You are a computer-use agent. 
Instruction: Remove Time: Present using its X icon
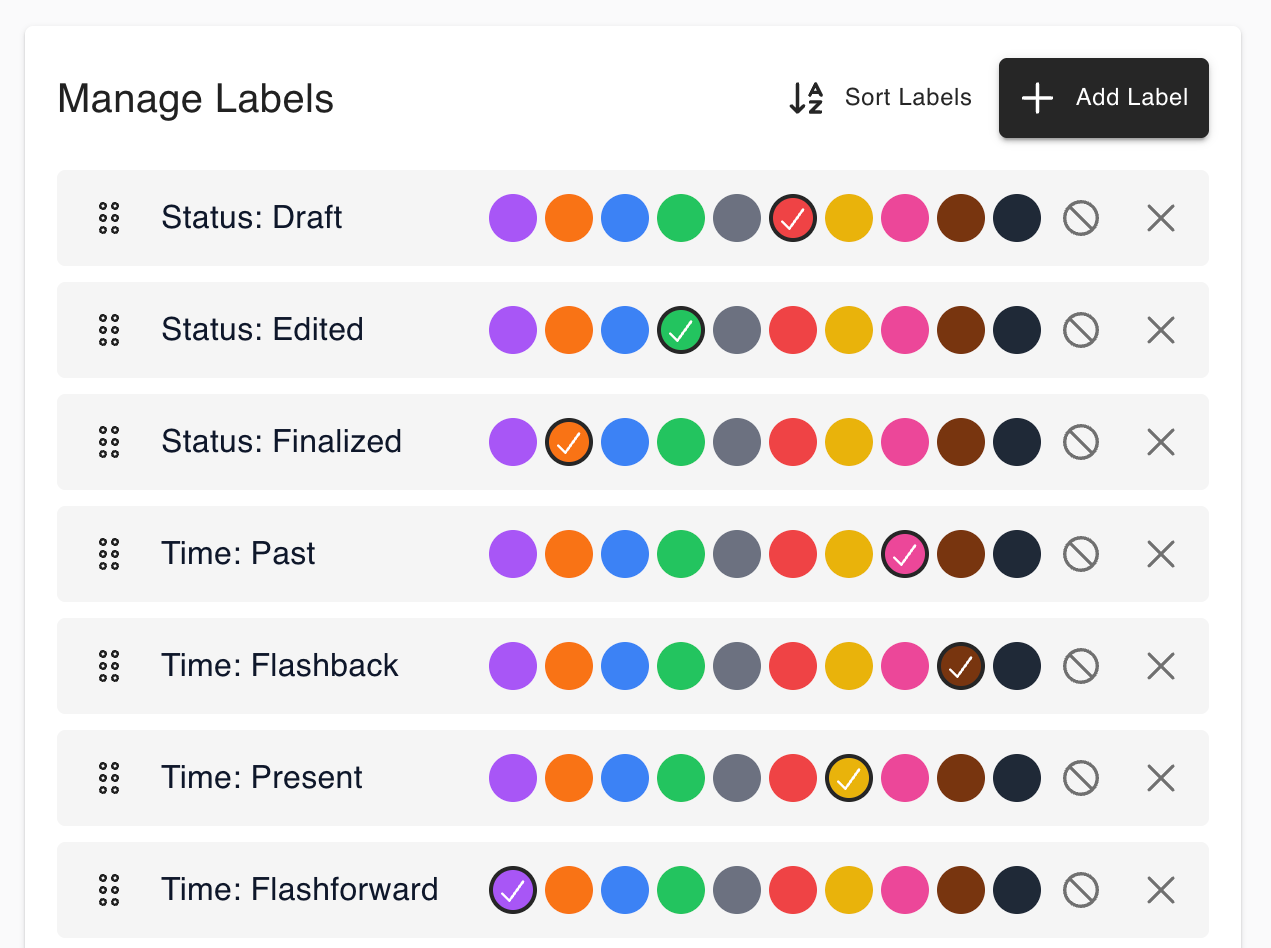click(1160, 777)
